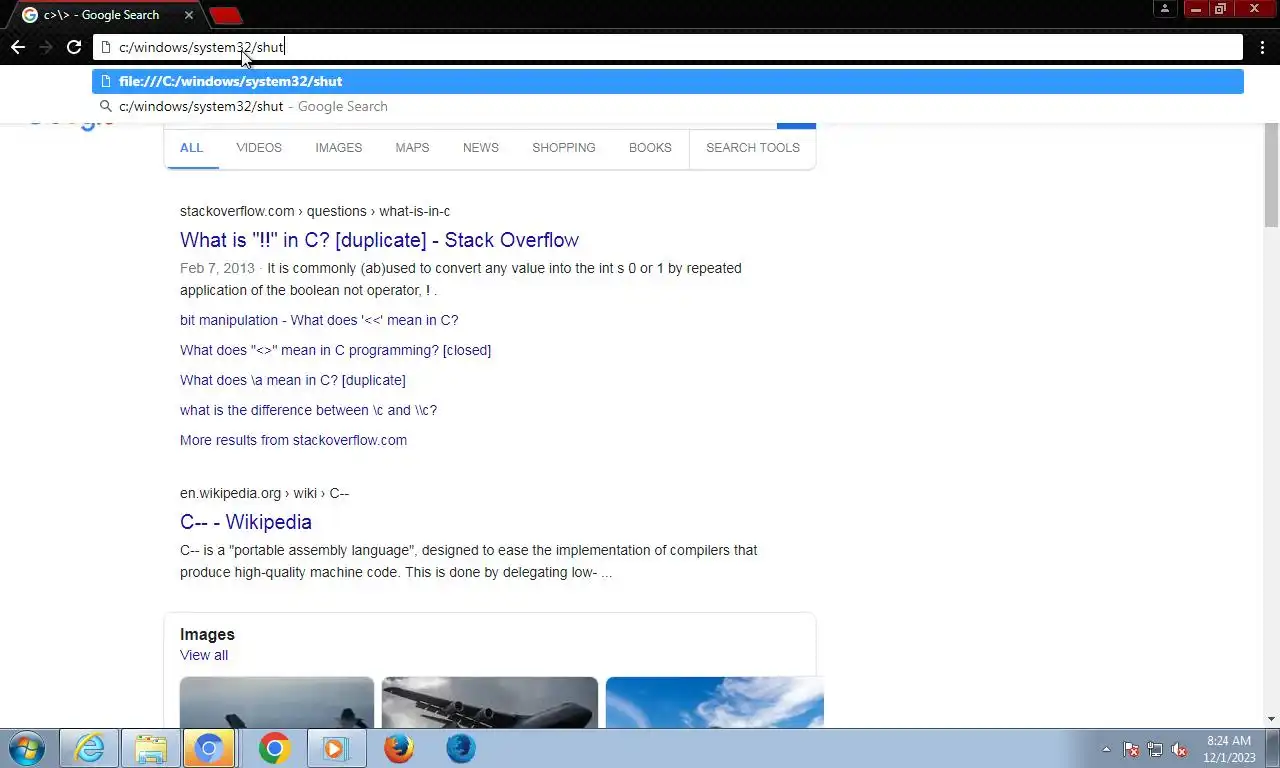Open Windows Media Player from the taskbar

tap(337, 748)
